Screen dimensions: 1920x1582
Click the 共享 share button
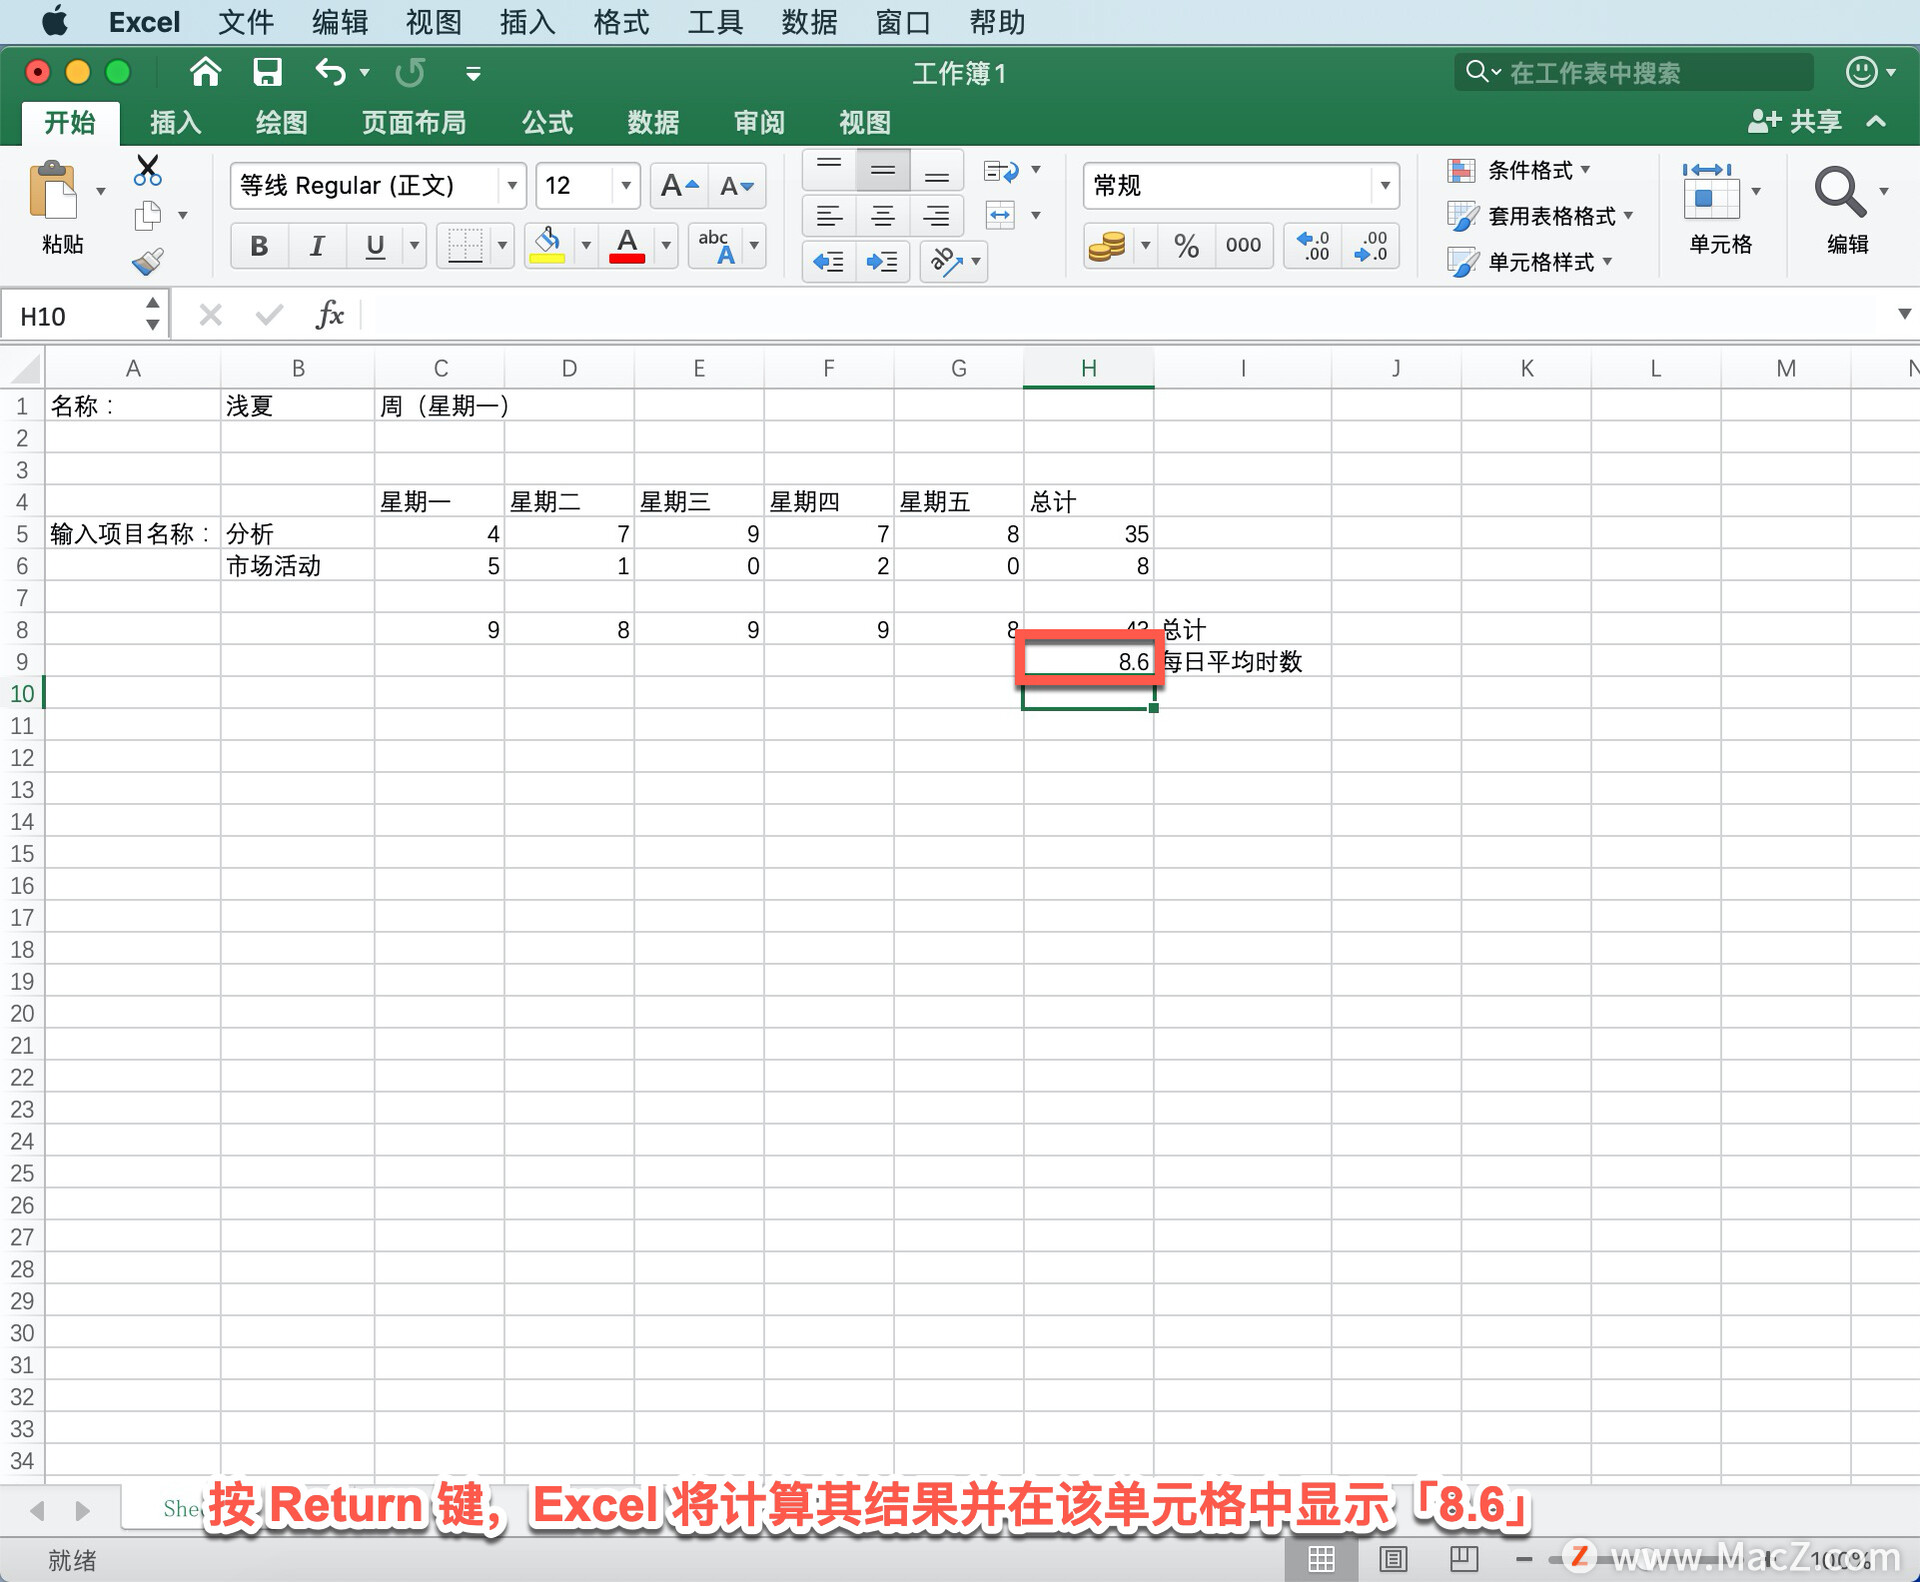[x=1795, y=122]
